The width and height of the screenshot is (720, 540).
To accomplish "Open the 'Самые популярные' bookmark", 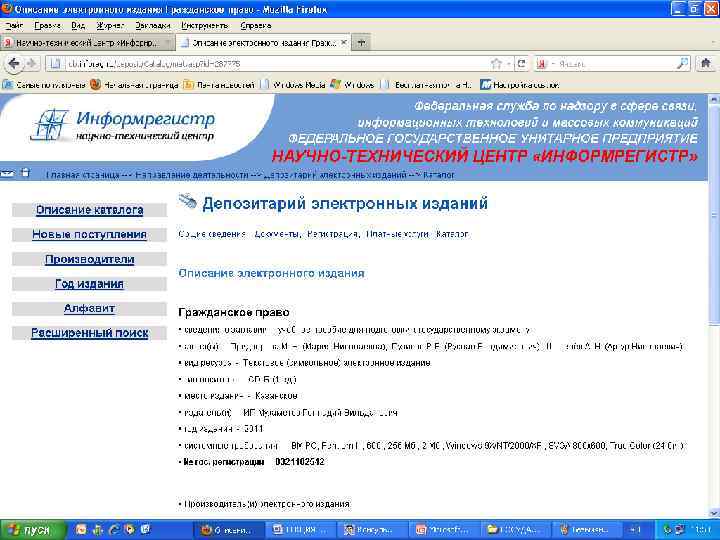I will 45,85.
